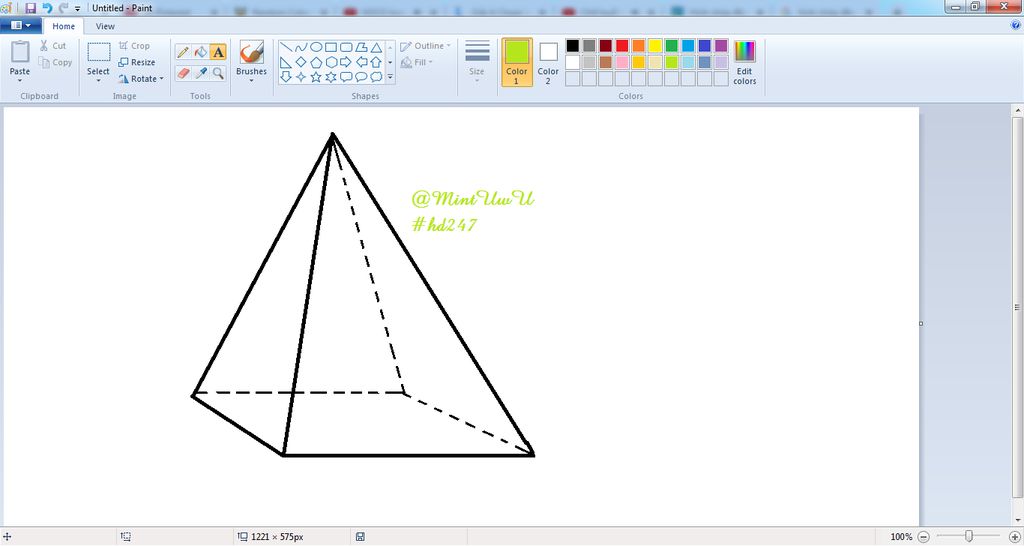Choose the Rounded rectangle shape

pos(346,47)
